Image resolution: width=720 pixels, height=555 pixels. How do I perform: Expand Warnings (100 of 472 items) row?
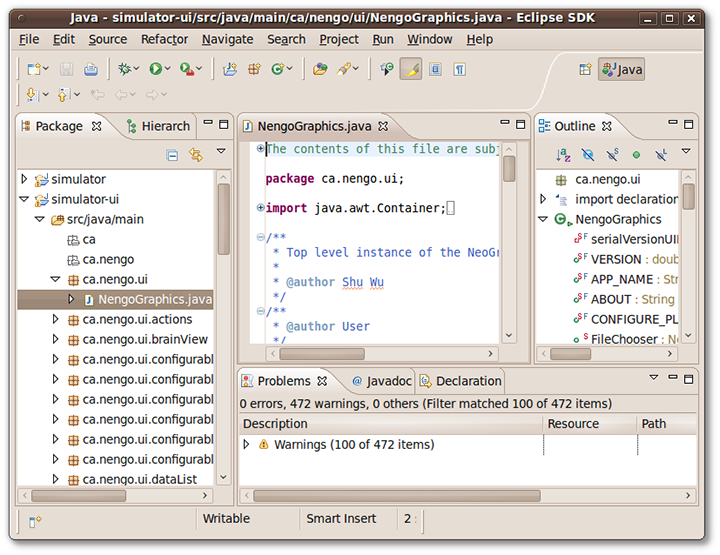[247, 444]
